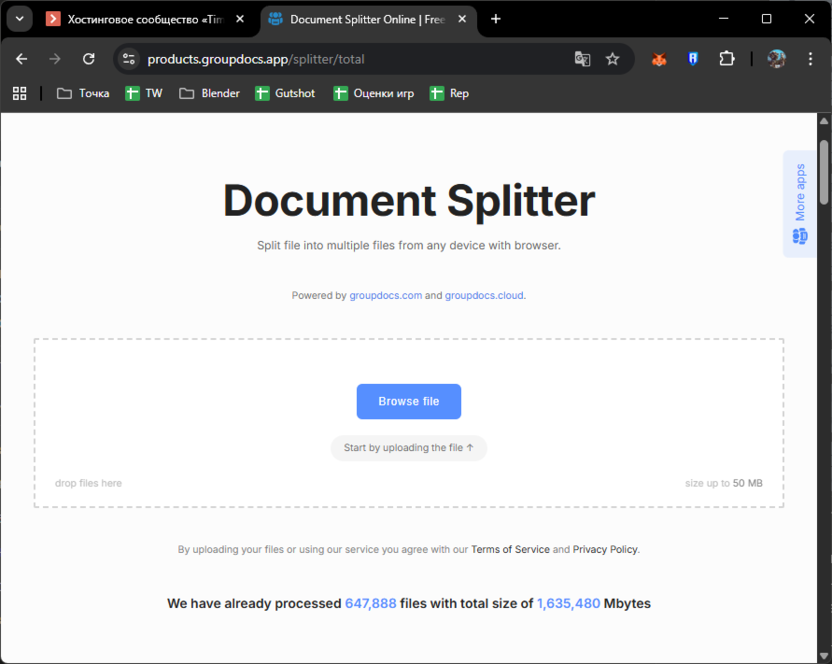
Task: Open the MetaMask extension icon
Action: (659, 59)
